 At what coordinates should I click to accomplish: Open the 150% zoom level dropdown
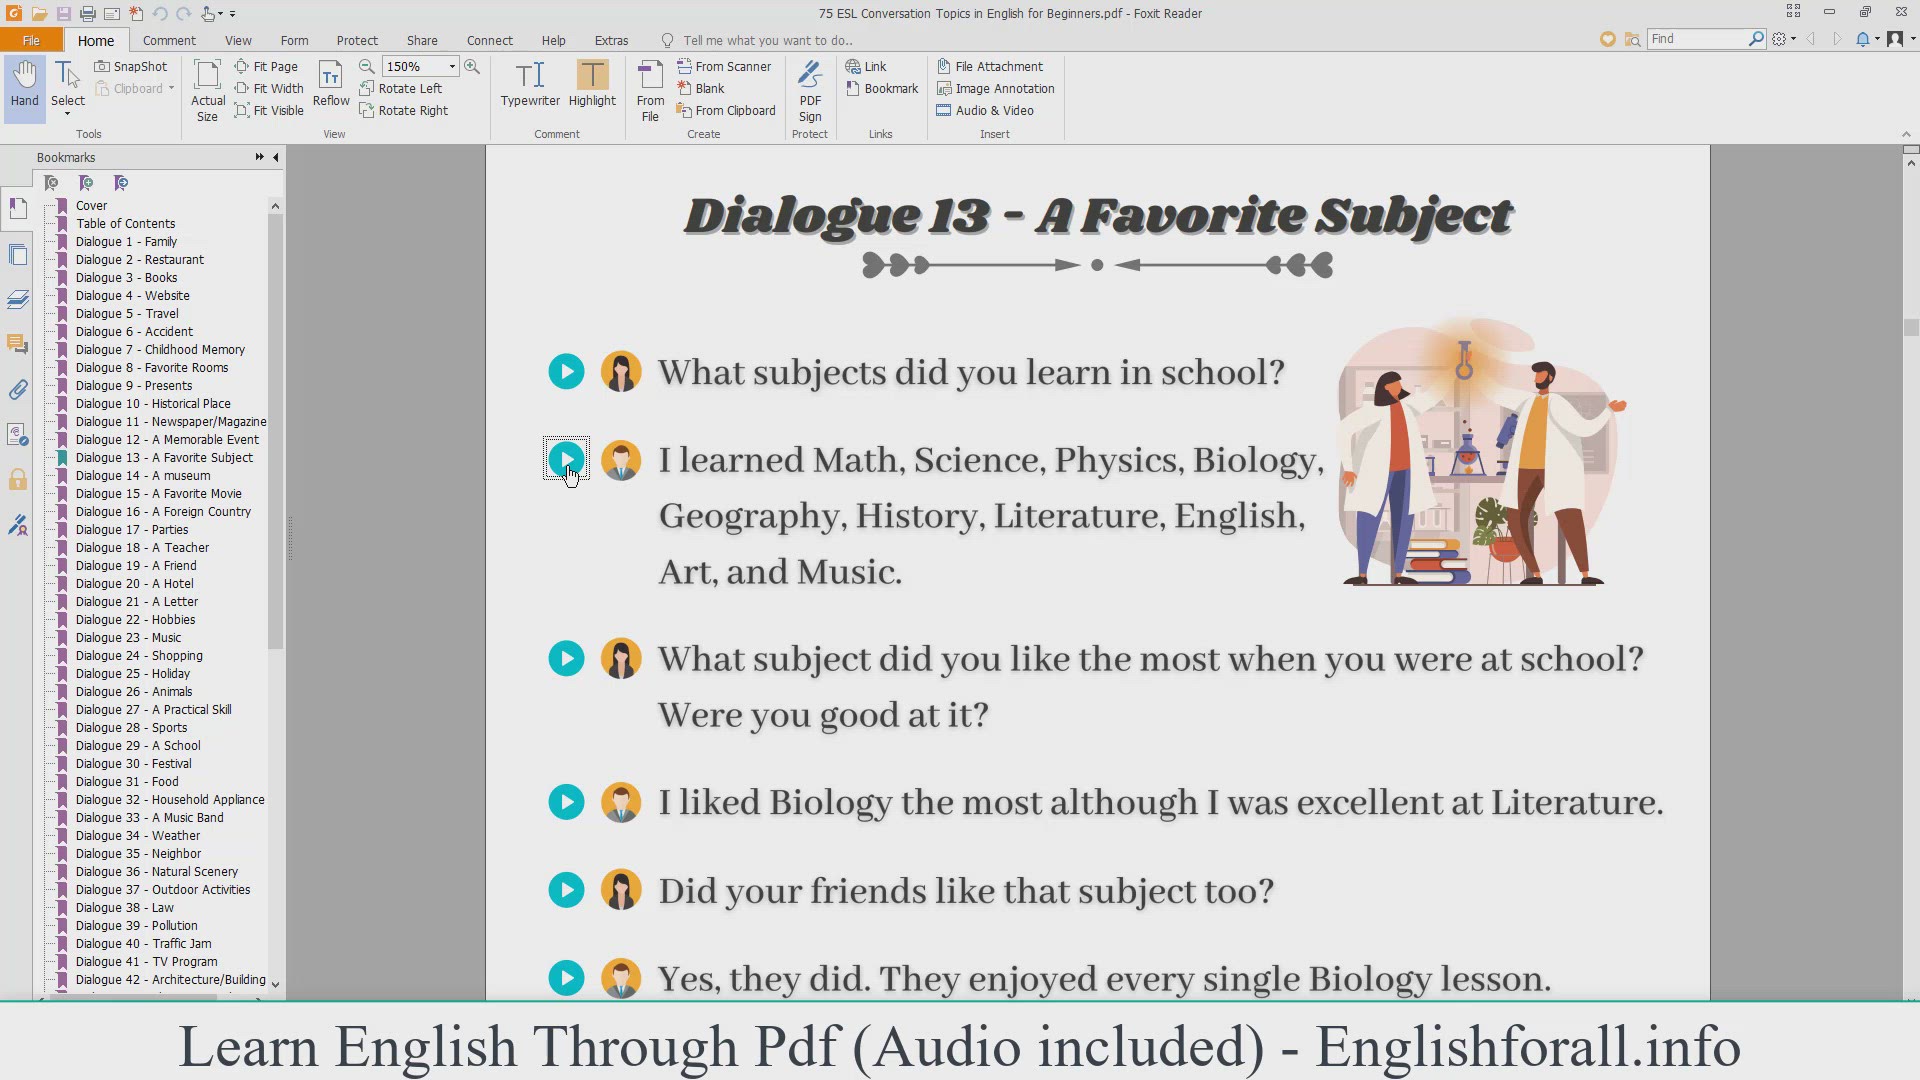[x=452, y=66]
